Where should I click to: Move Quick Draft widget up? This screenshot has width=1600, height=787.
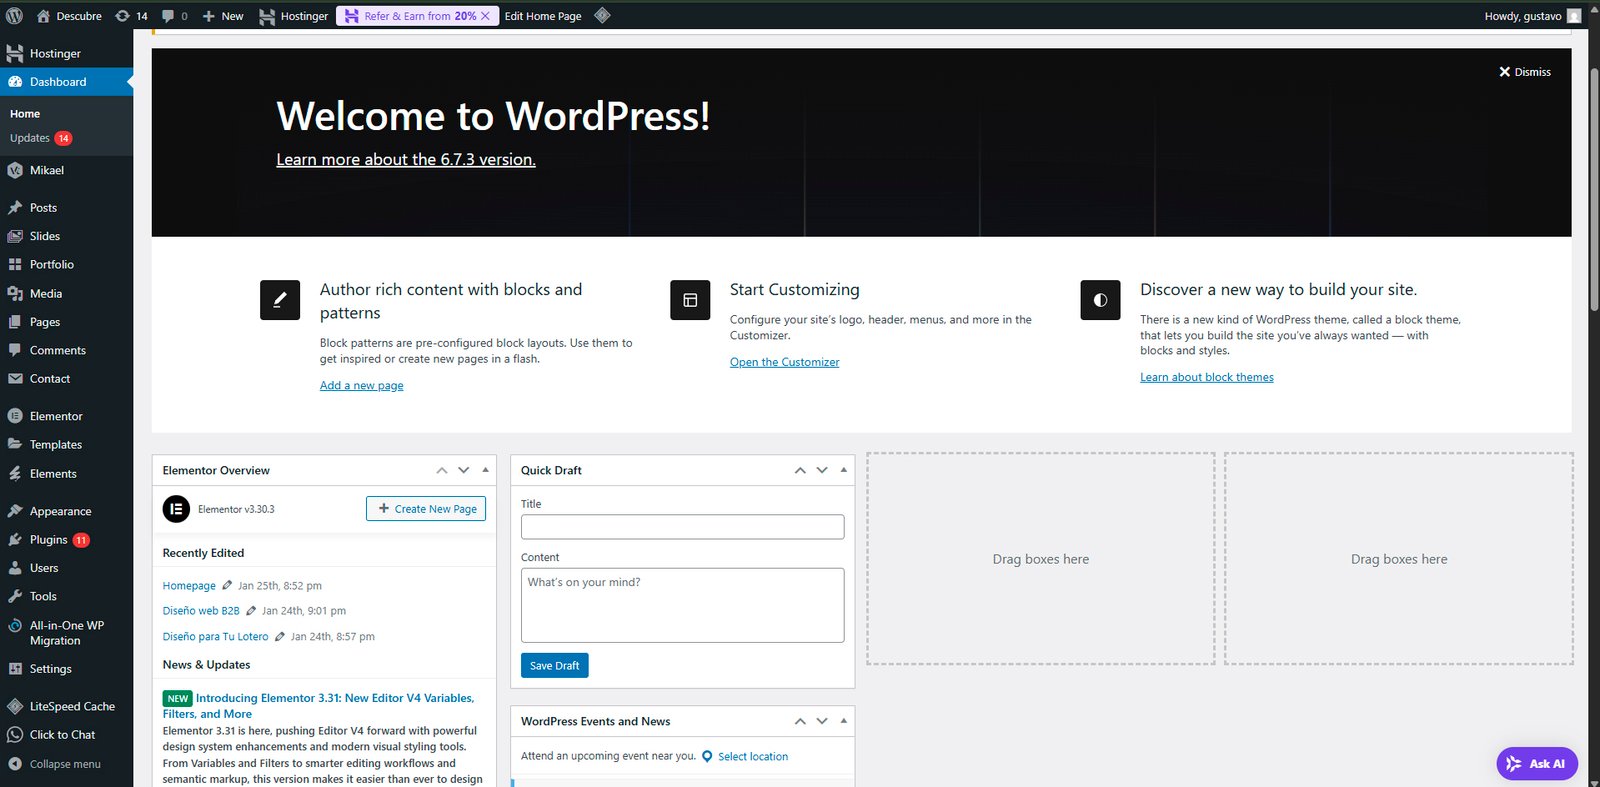(800, 470)
